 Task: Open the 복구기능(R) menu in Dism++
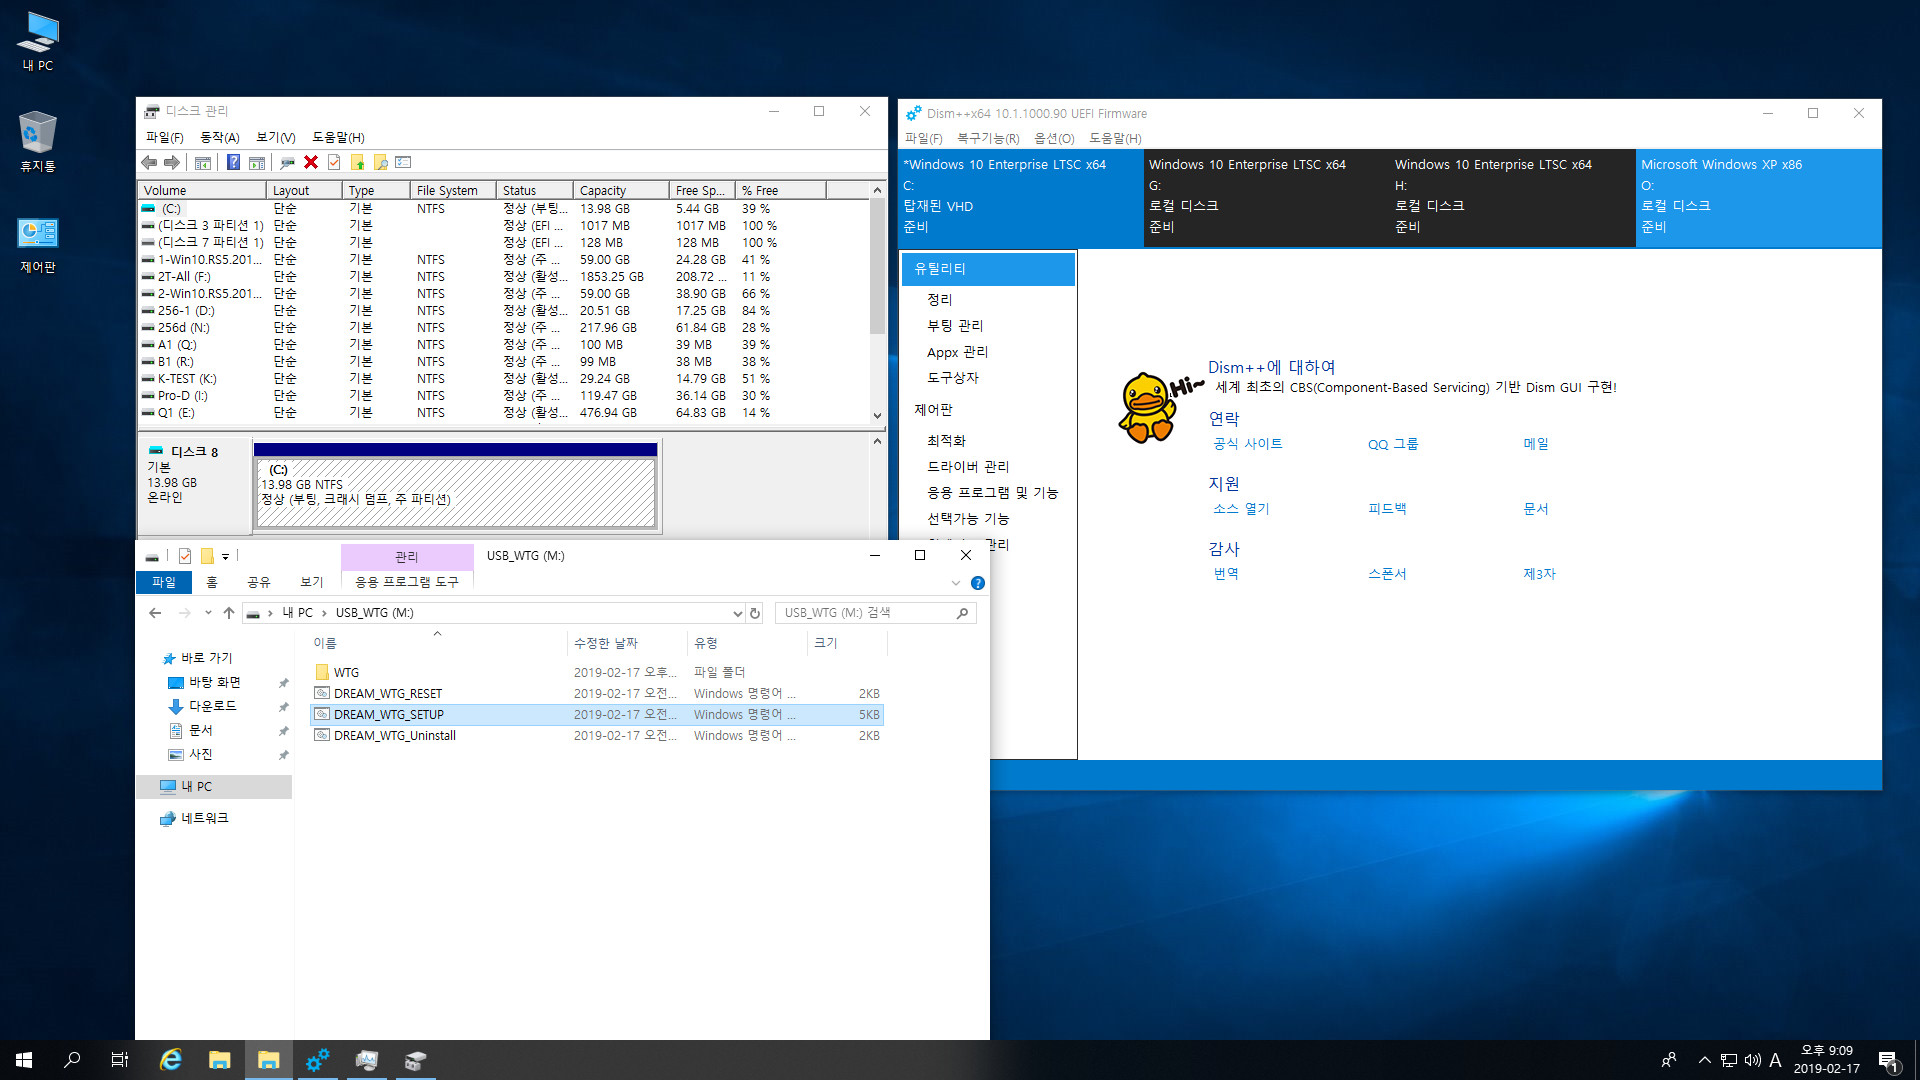pyautogui.click(x=988, y=138)
